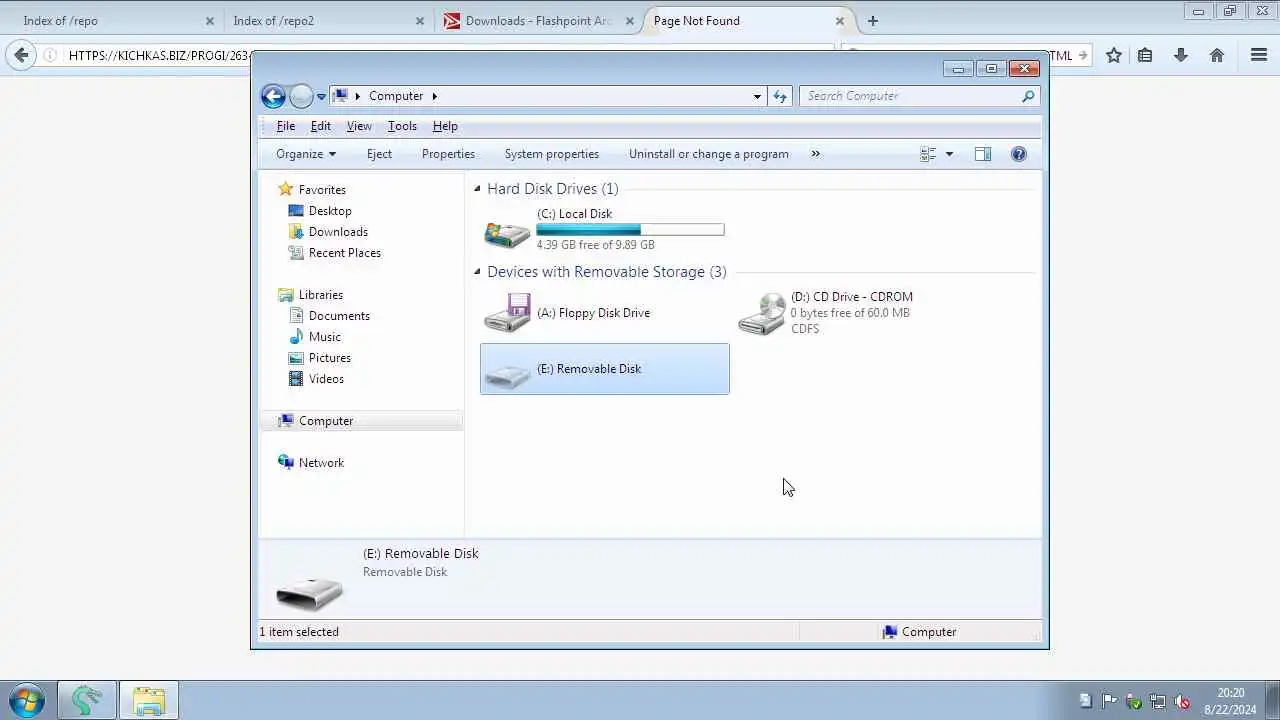The image size is (1280, 720).
Task: Open the View menu
Action: (x=359, y=126)
